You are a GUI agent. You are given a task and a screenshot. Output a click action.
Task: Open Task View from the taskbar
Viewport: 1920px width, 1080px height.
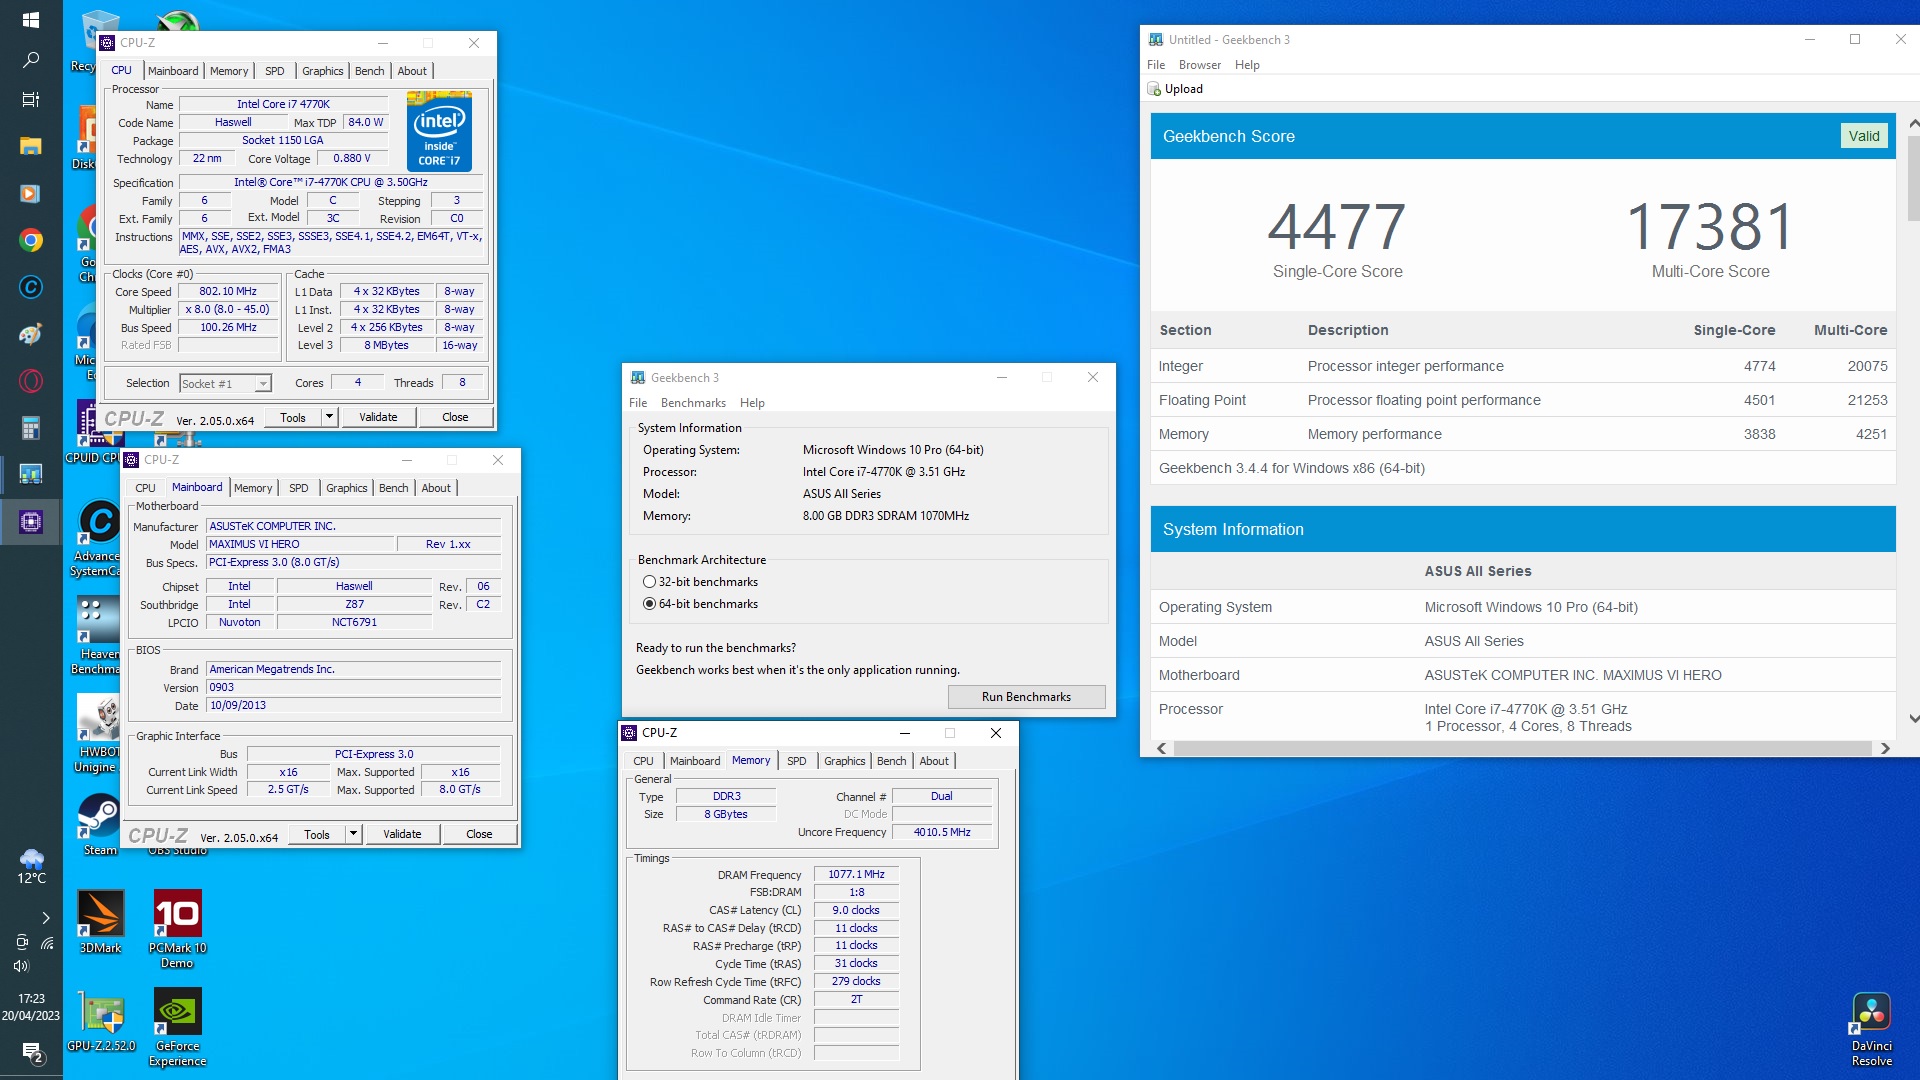pos(30,100)
